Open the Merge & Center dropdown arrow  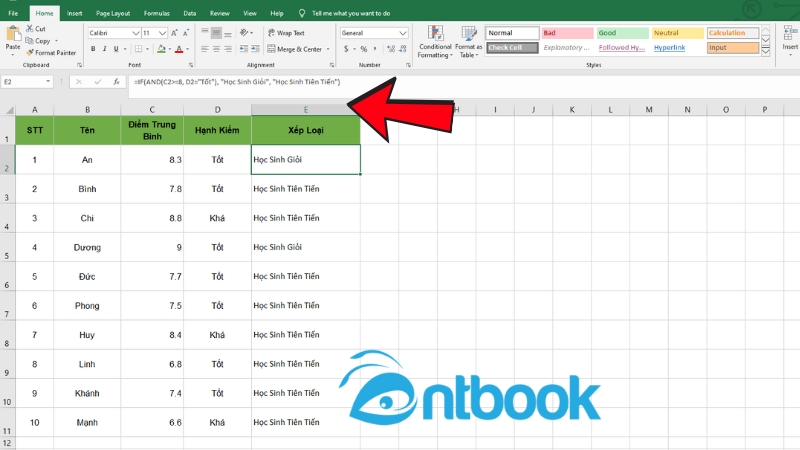point(328,49)
